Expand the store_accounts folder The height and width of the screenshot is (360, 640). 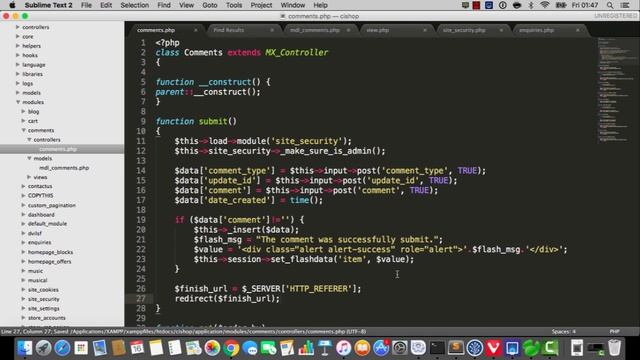(24, 318)
